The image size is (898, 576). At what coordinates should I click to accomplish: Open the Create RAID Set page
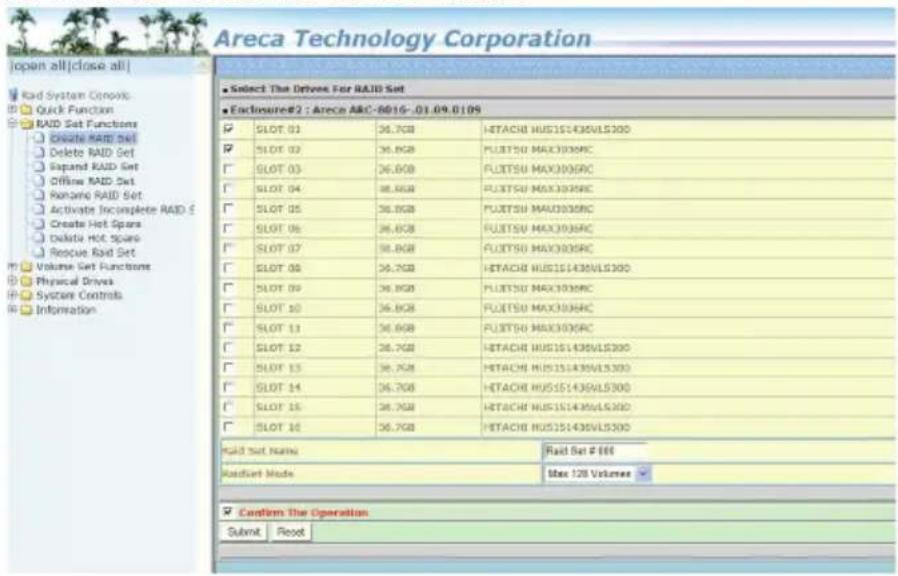(x=93, y=138)
